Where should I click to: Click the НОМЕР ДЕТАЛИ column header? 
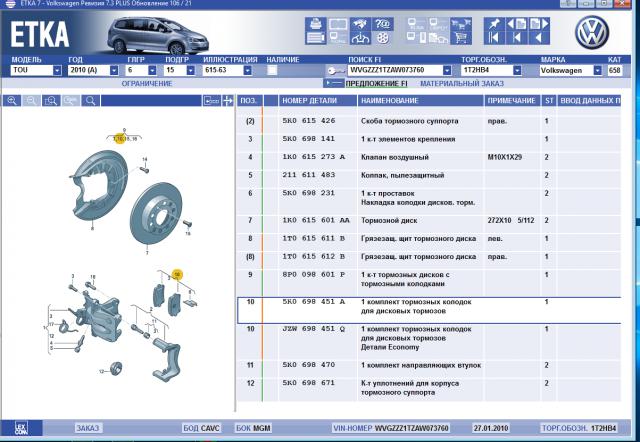pyautogui.click(x=318, y=100)
